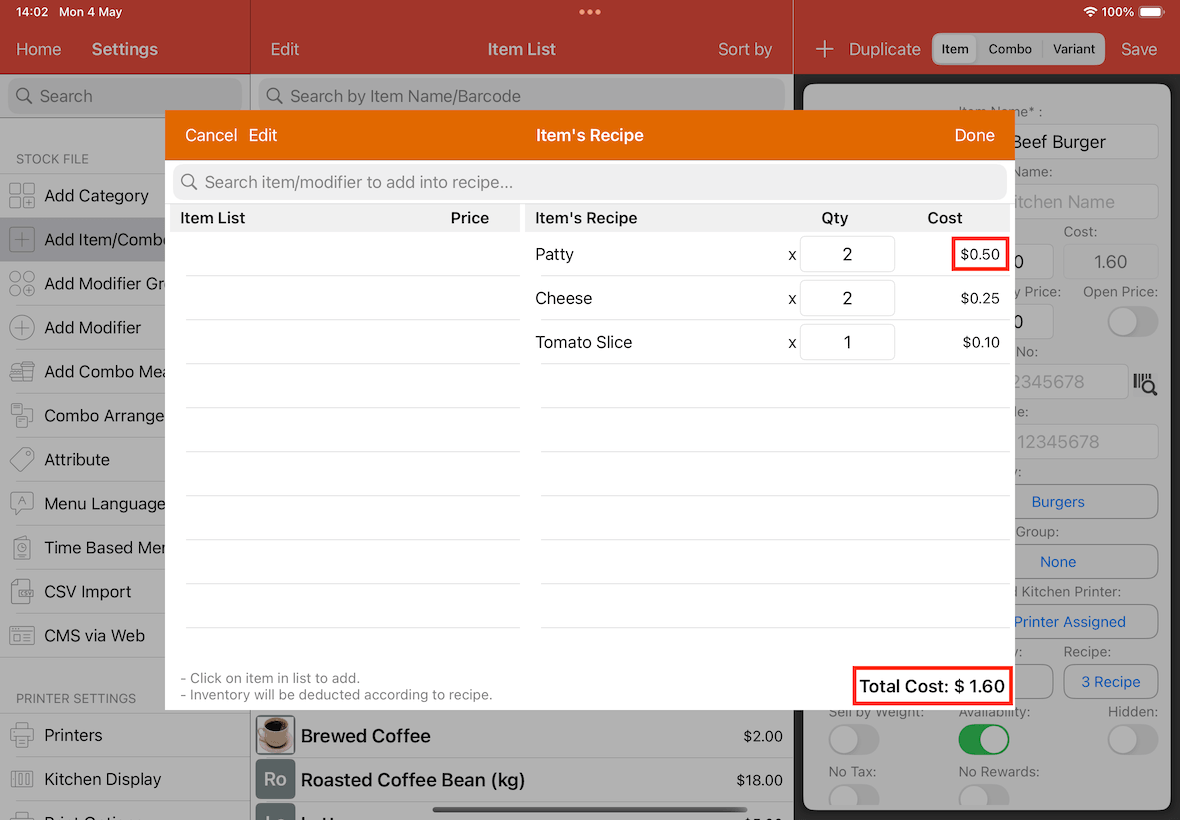Toggle the No Tax switch
This screenshot has width=1180, height=820.
pyautogui.click(x=853, y=796)
